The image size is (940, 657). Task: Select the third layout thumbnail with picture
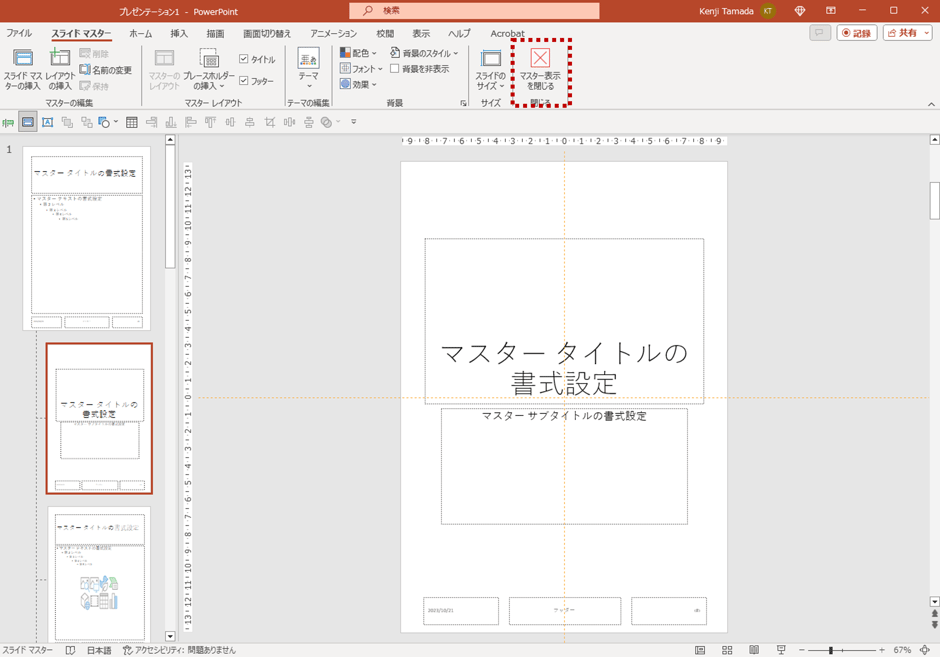pos(99,573)
